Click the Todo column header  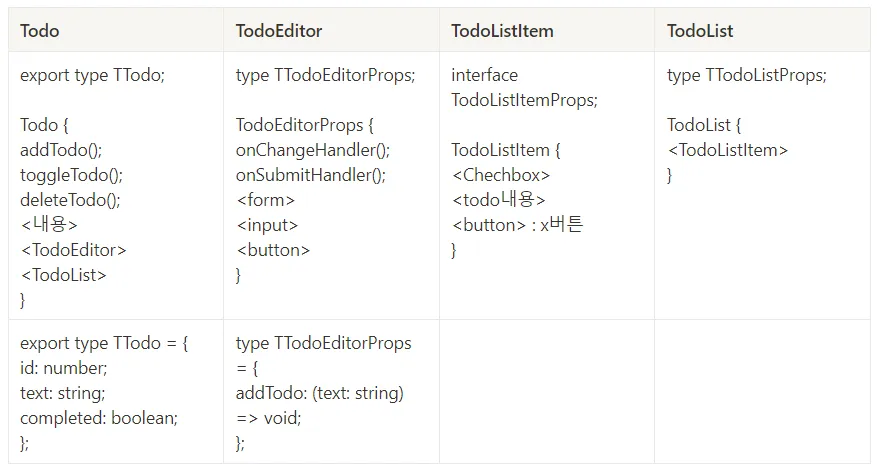(x=40, y=31)
